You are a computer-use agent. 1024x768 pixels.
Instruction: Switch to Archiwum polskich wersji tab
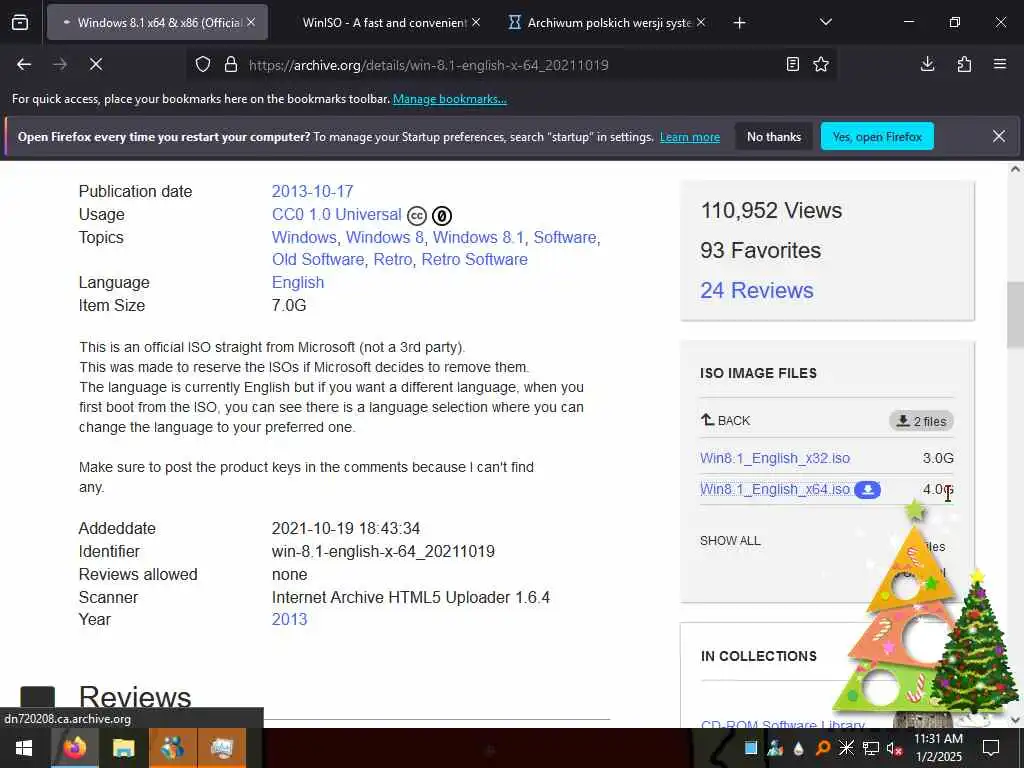coord(609,23)
